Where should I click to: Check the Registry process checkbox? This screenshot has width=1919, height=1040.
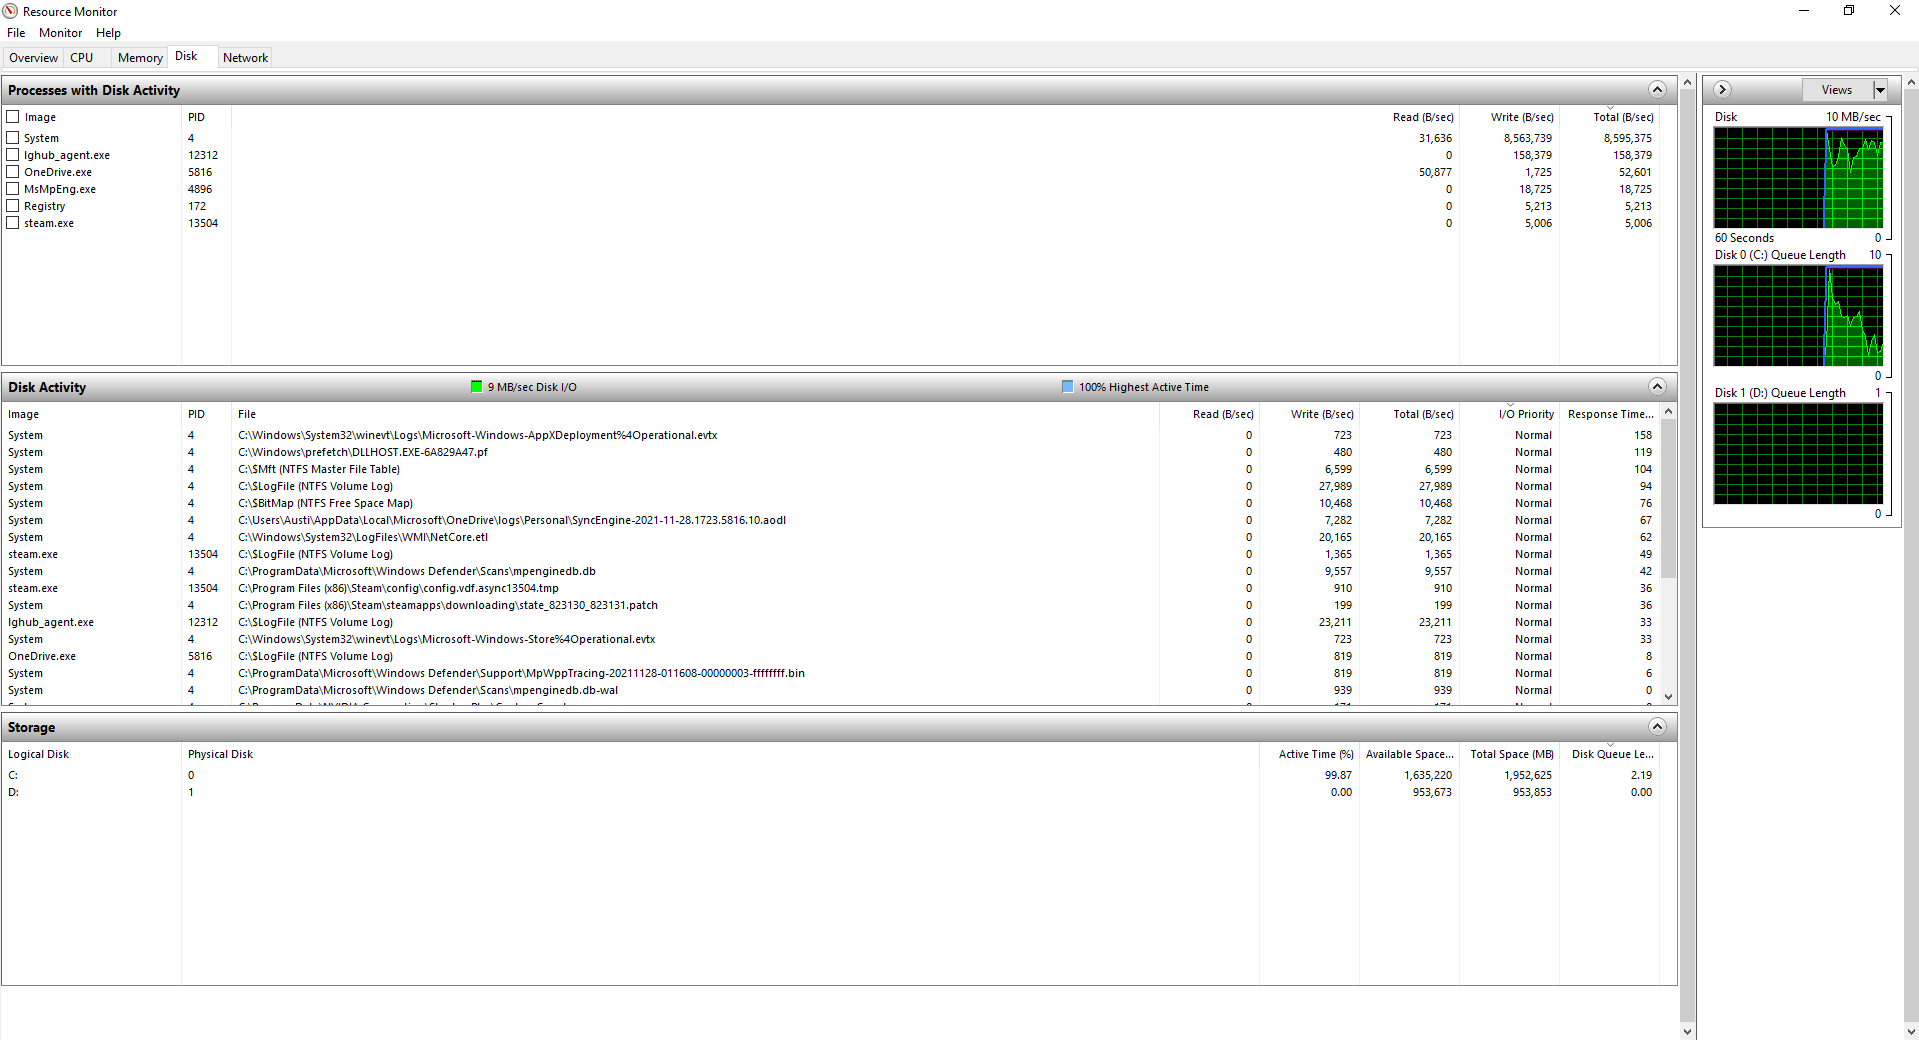tap(13, 206)
